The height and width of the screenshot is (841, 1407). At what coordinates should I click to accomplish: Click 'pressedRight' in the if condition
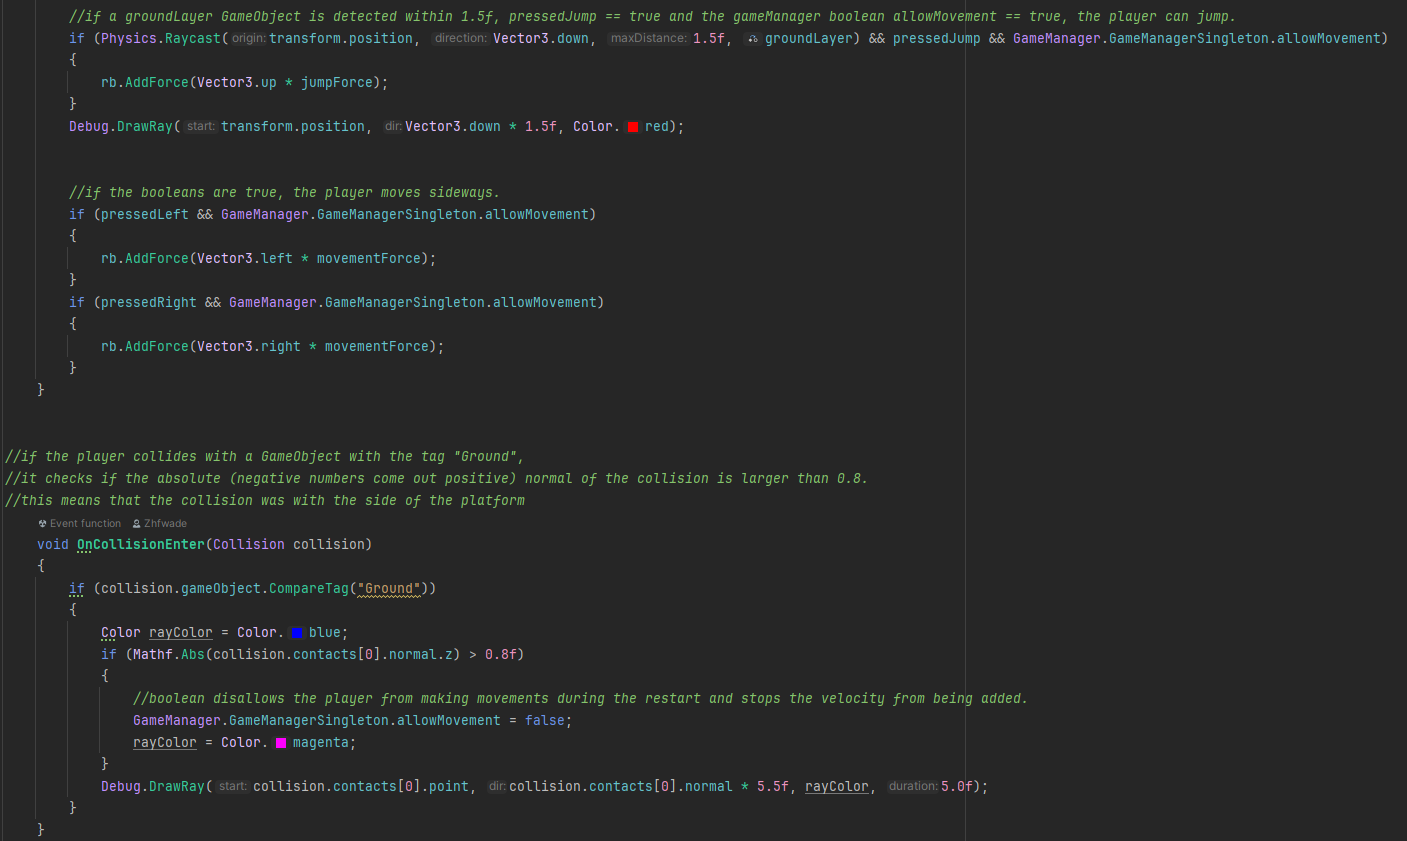click(149, 302)
